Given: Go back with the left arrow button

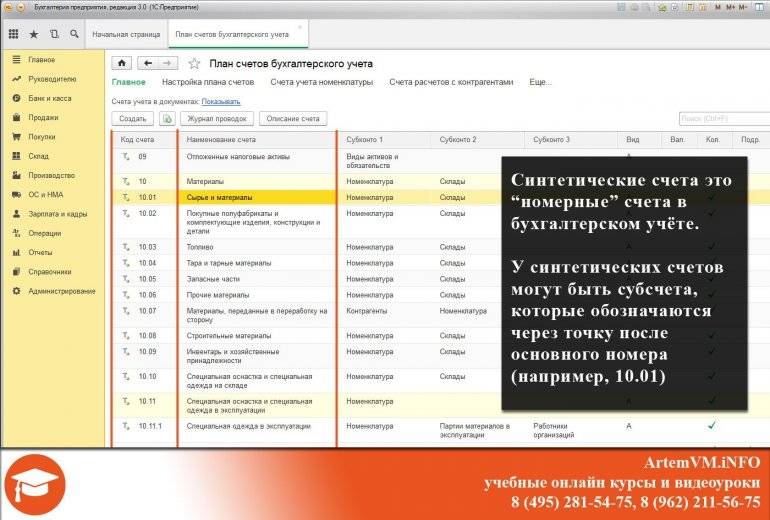Looking at the screenshot, I should 148,62.
